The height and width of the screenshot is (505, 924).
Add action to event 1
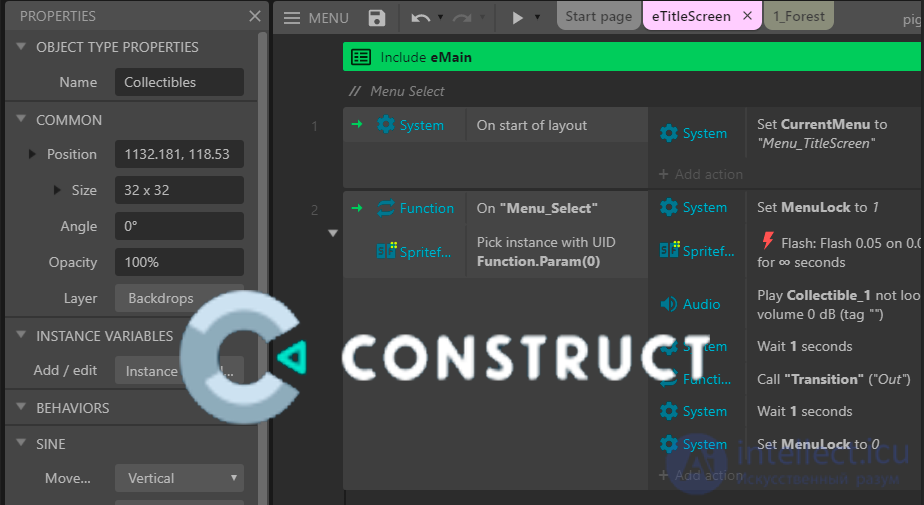click(701, 174)
